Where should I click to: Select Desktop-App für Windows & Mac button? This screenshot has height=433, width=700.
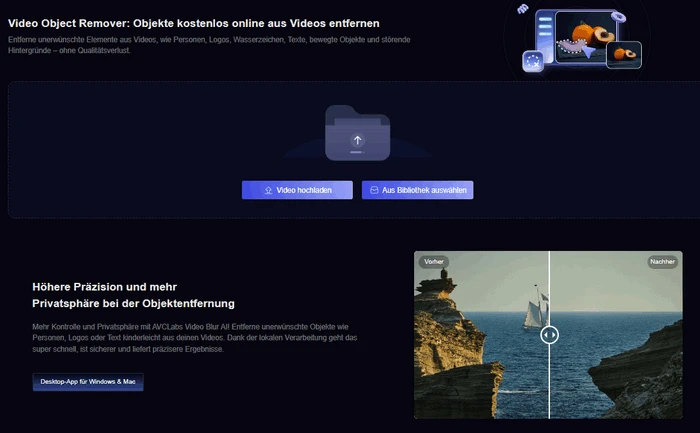coord(88,382)
